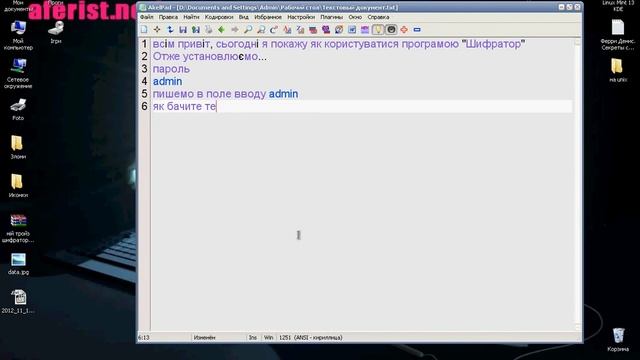
Task: Select the Корзина recycle bin icon
Action: pos(618,340)
